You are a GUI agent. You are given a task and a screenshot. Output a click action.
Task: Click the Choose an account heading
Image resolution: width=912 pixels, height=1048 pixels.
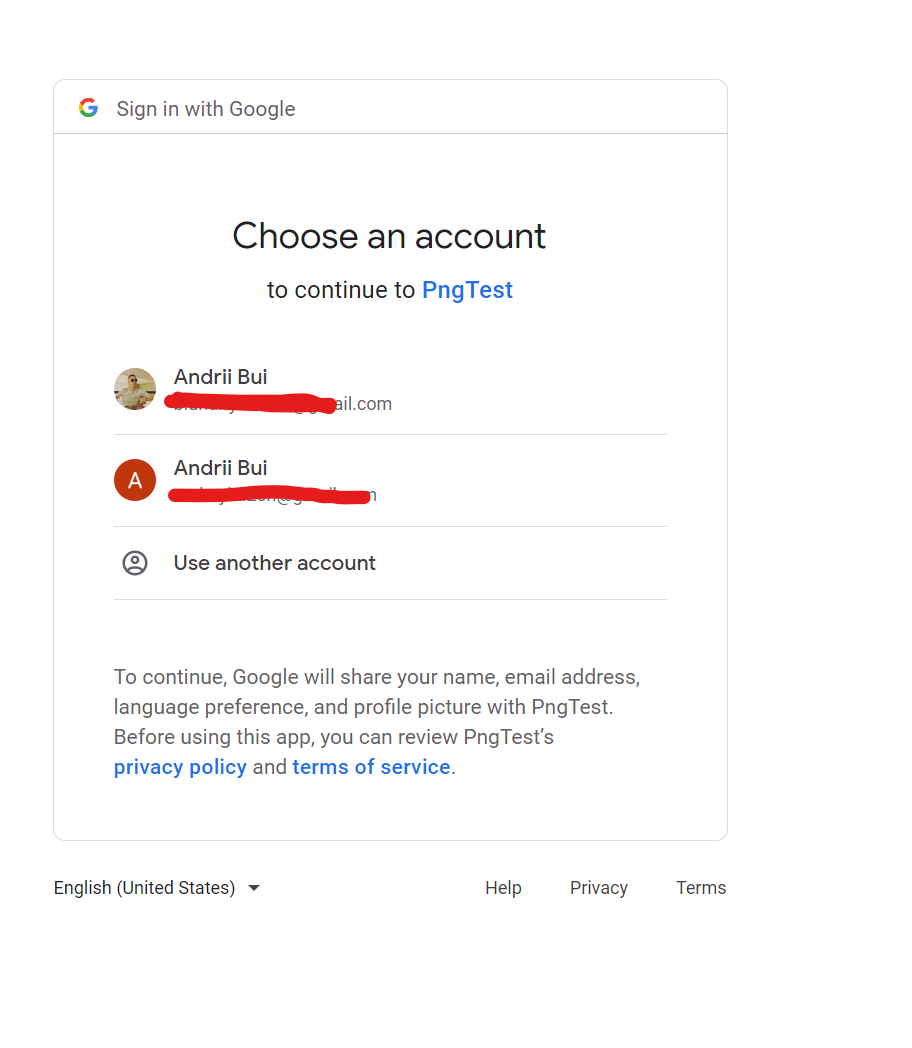tap(389, 236)
